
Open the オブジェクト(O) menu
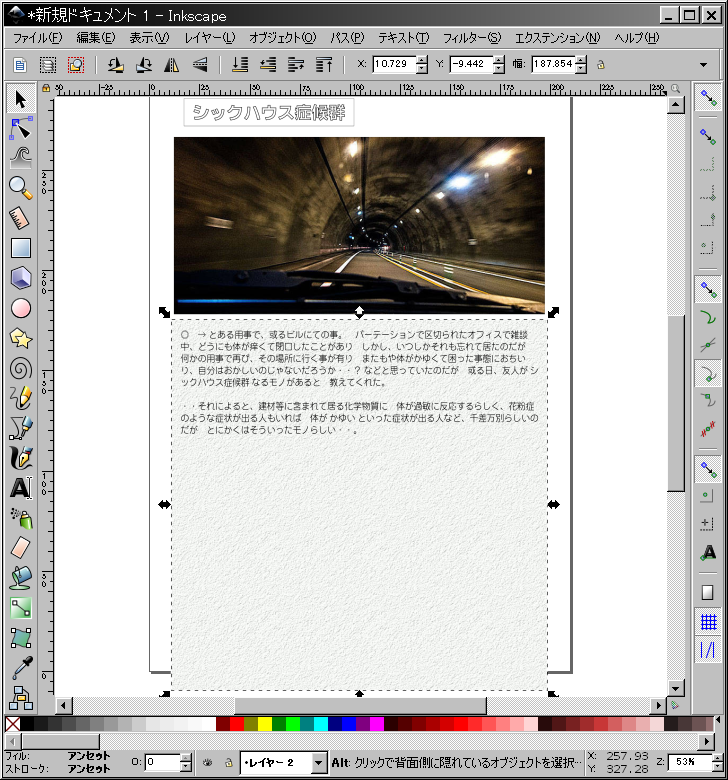click(282, 38)
